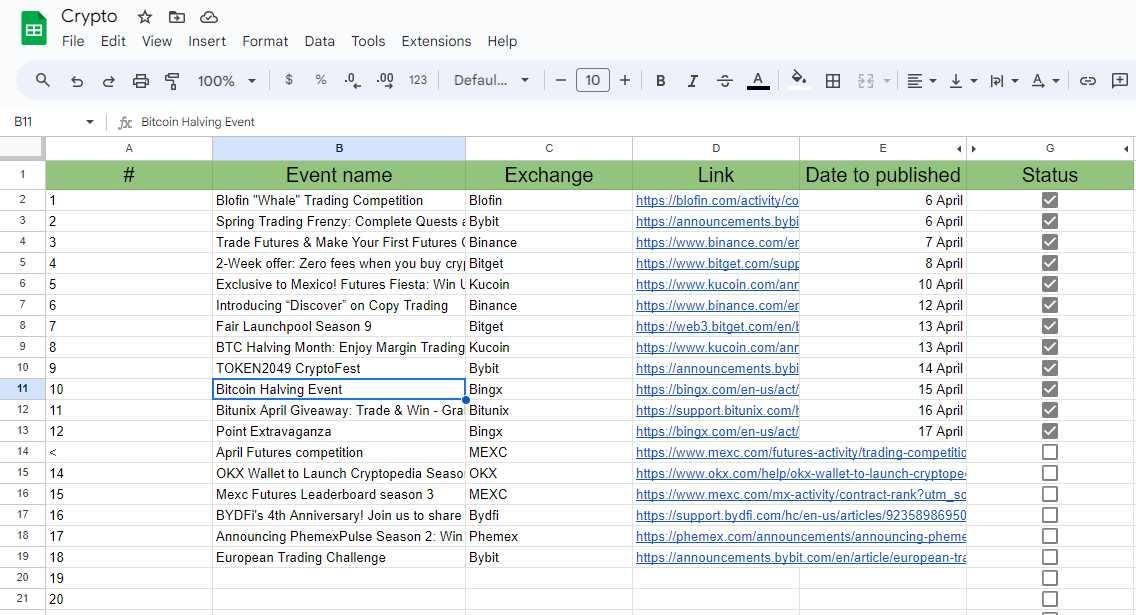
Task: Open the Tools menu
Action: (x=368, y=41)
